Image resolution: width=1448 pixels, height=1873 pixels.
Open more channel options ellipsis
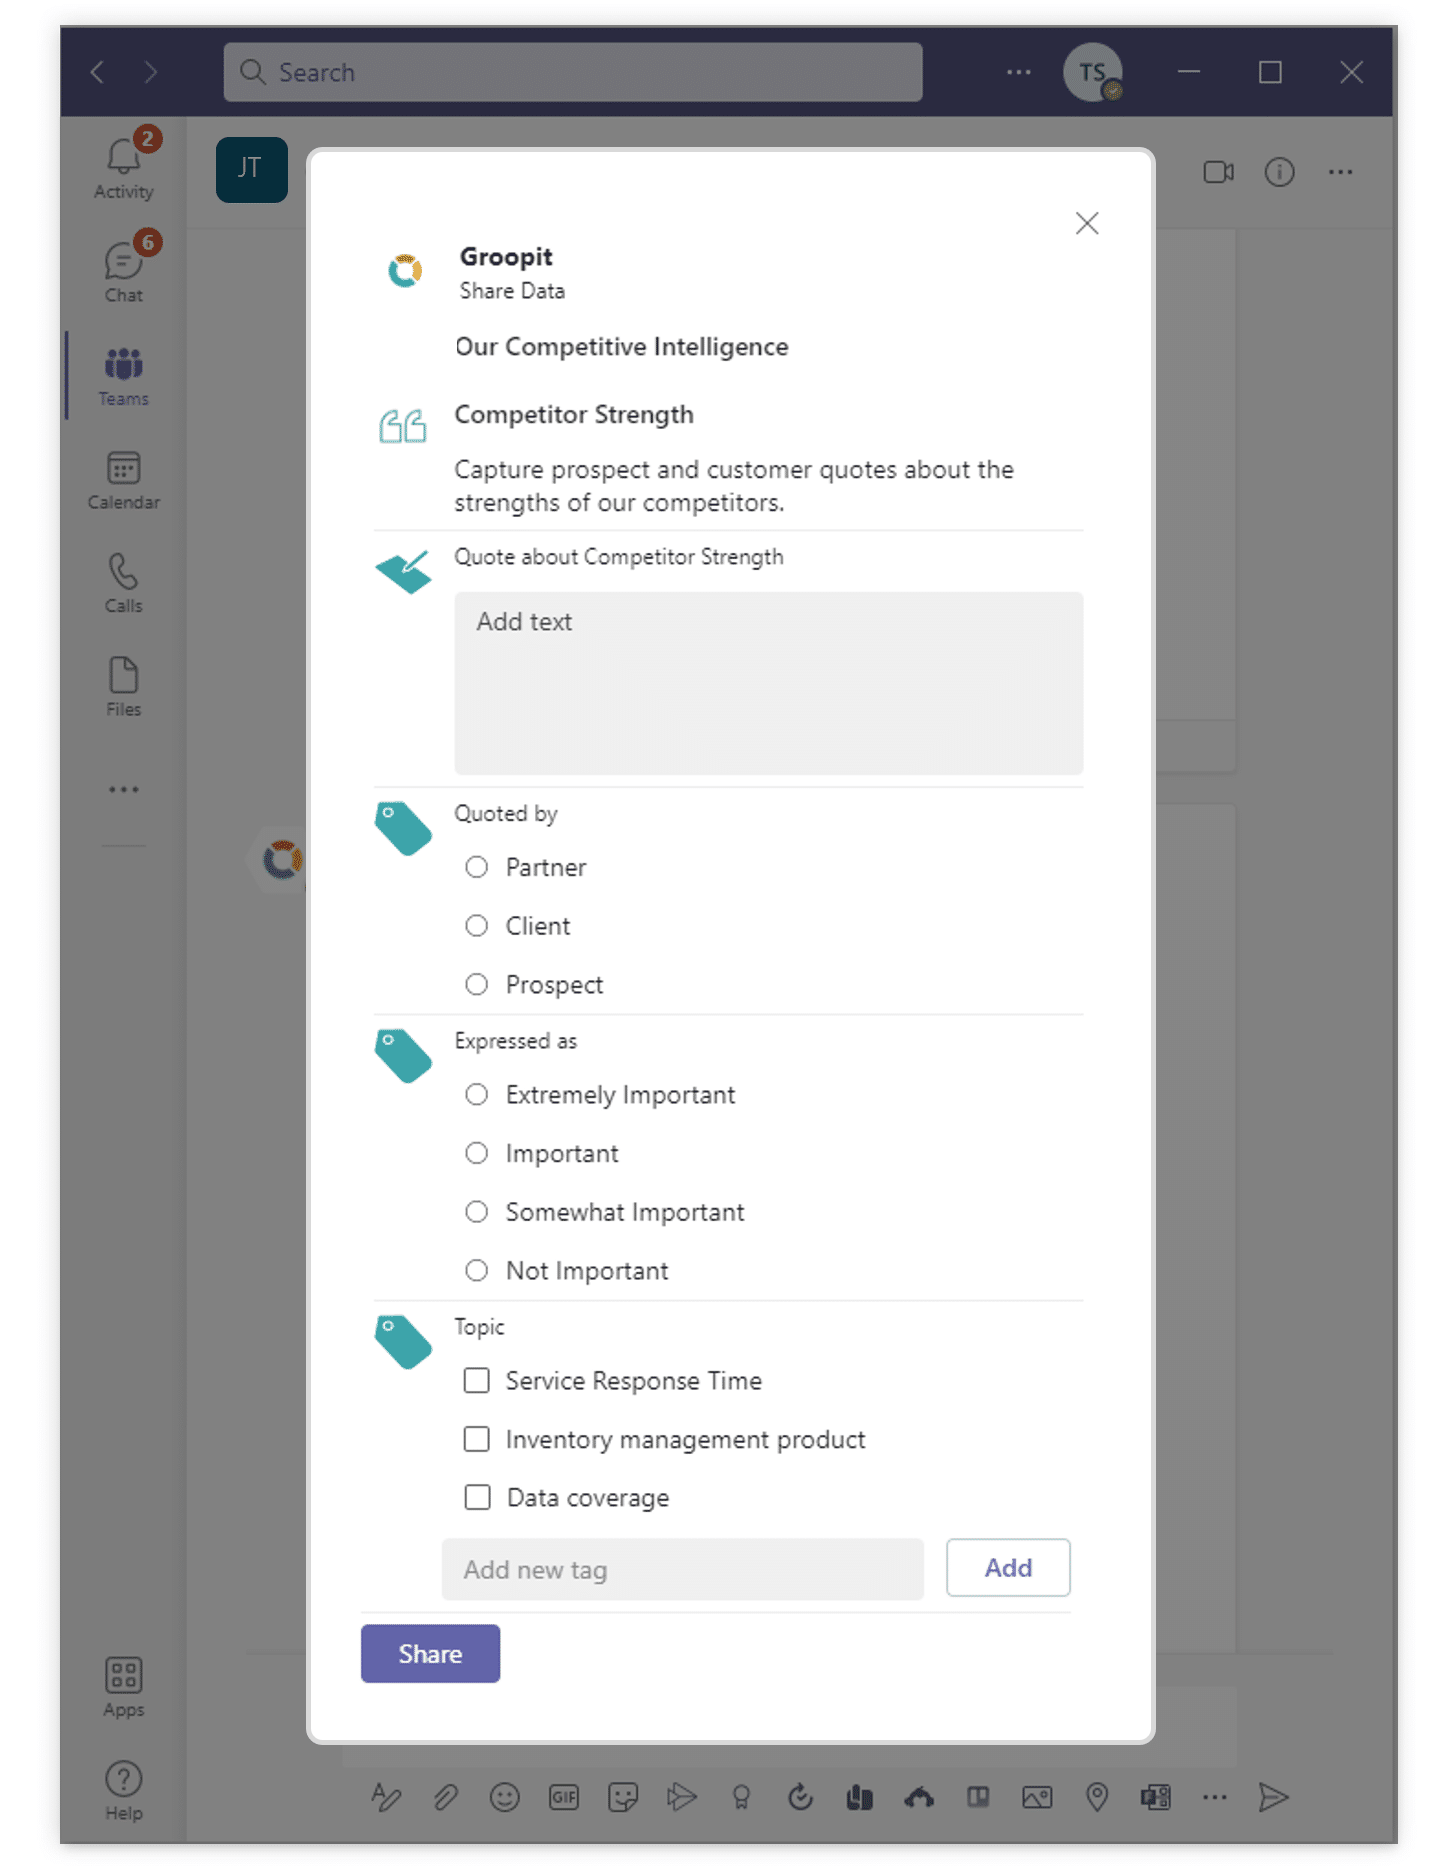tap(1341, 172)
